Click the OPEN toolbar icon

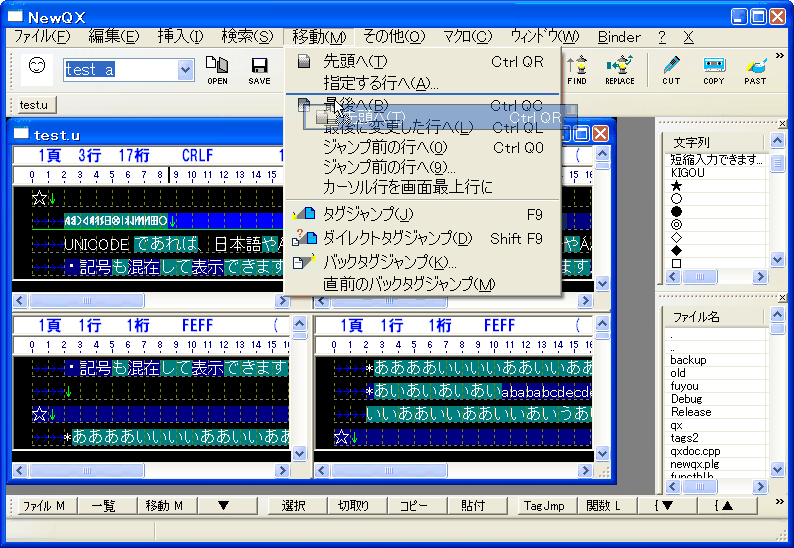(217, 70)
